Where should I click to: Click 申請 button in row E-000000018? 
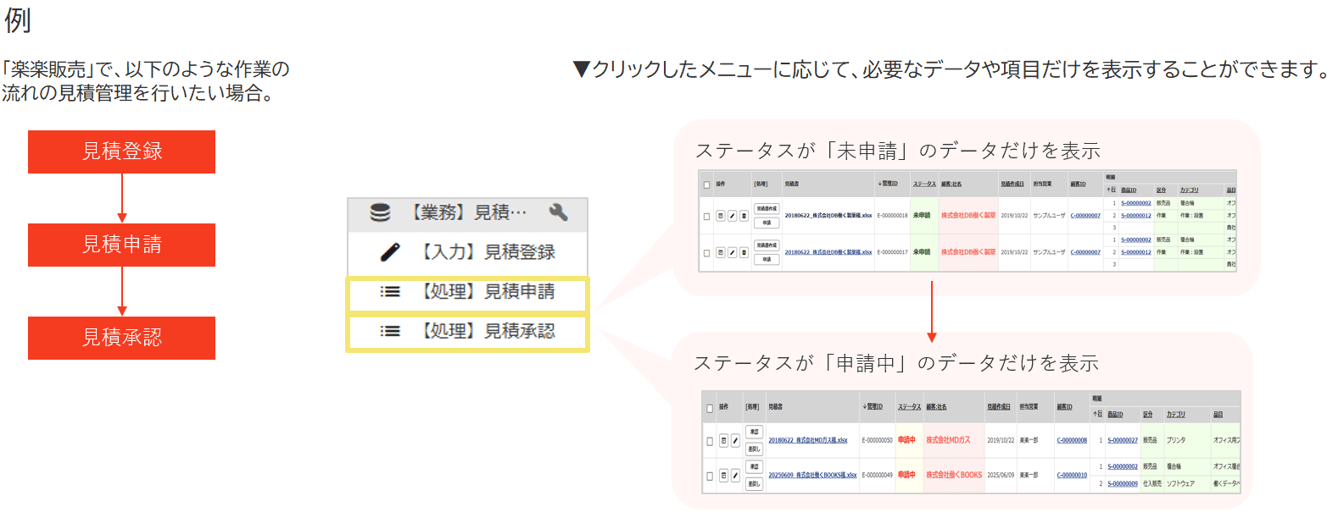pos(766,222)
